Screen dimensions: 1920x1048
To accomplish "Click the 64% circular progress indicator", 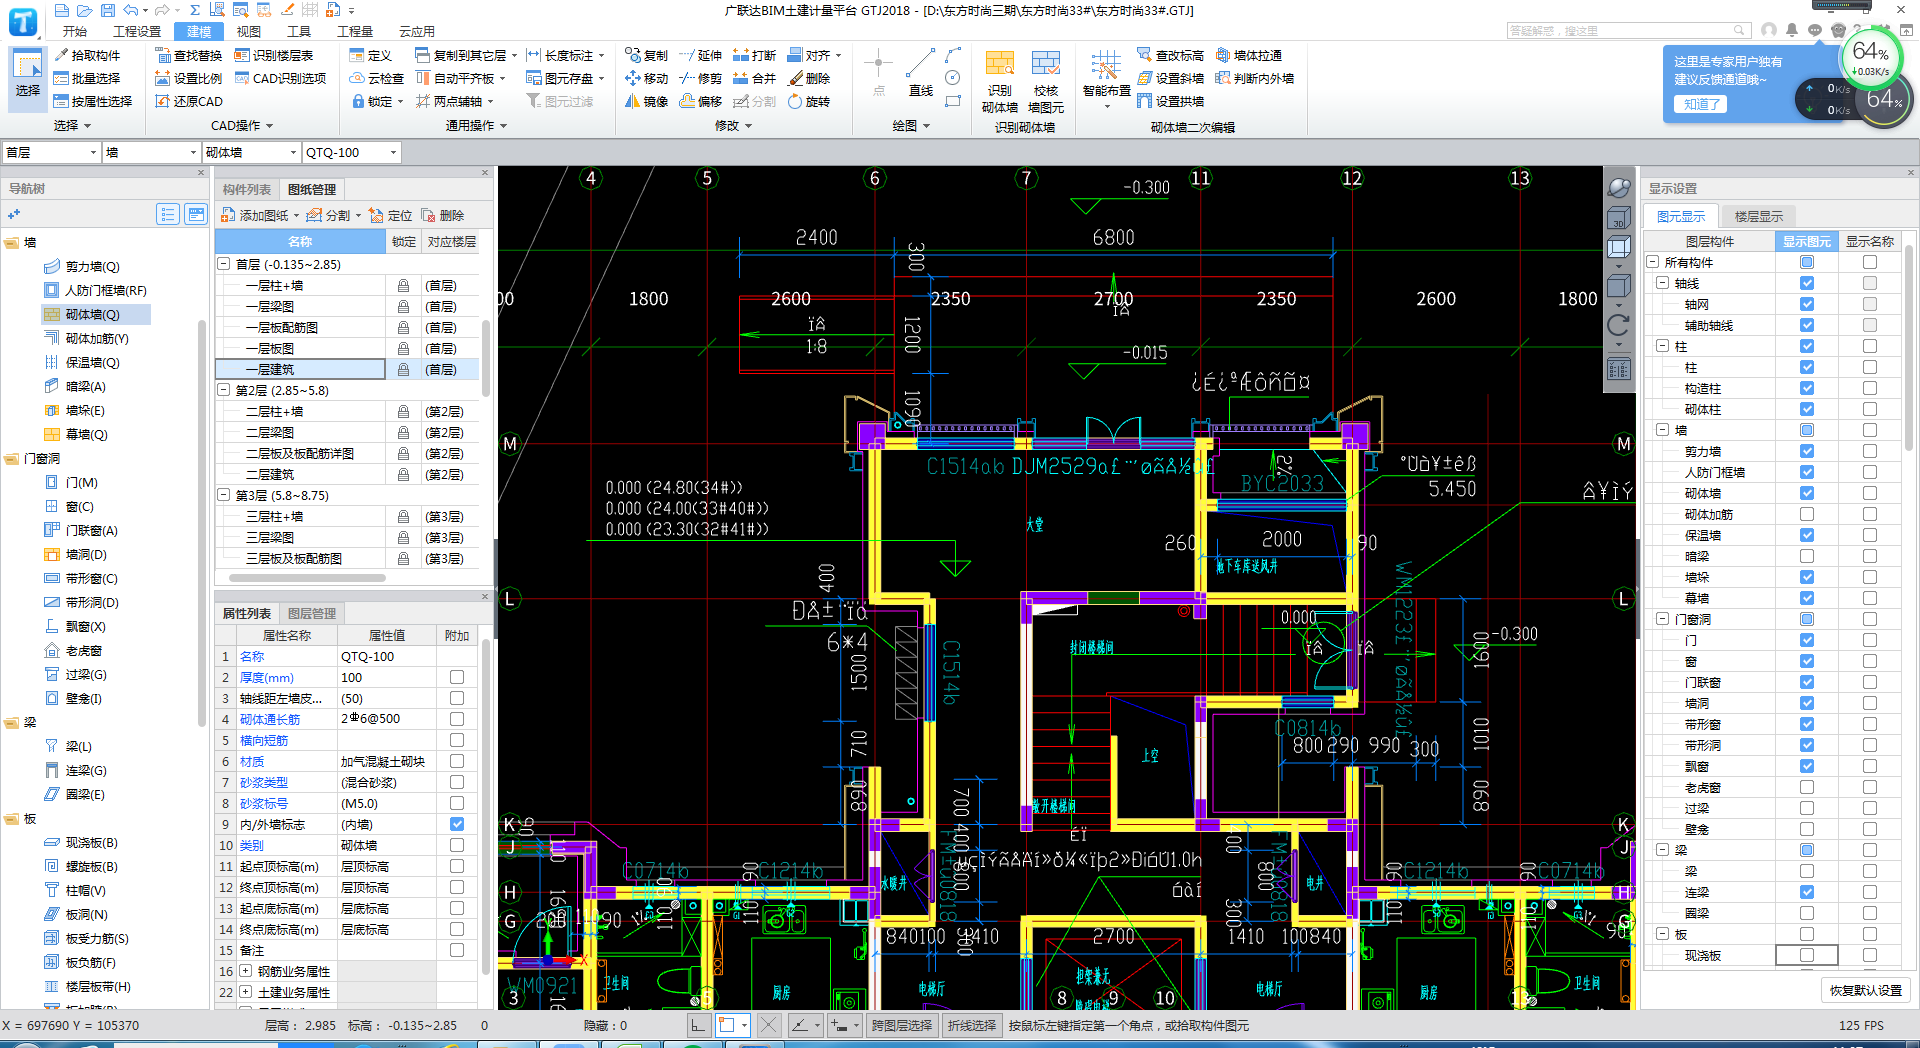I will tap(1870, 60).
